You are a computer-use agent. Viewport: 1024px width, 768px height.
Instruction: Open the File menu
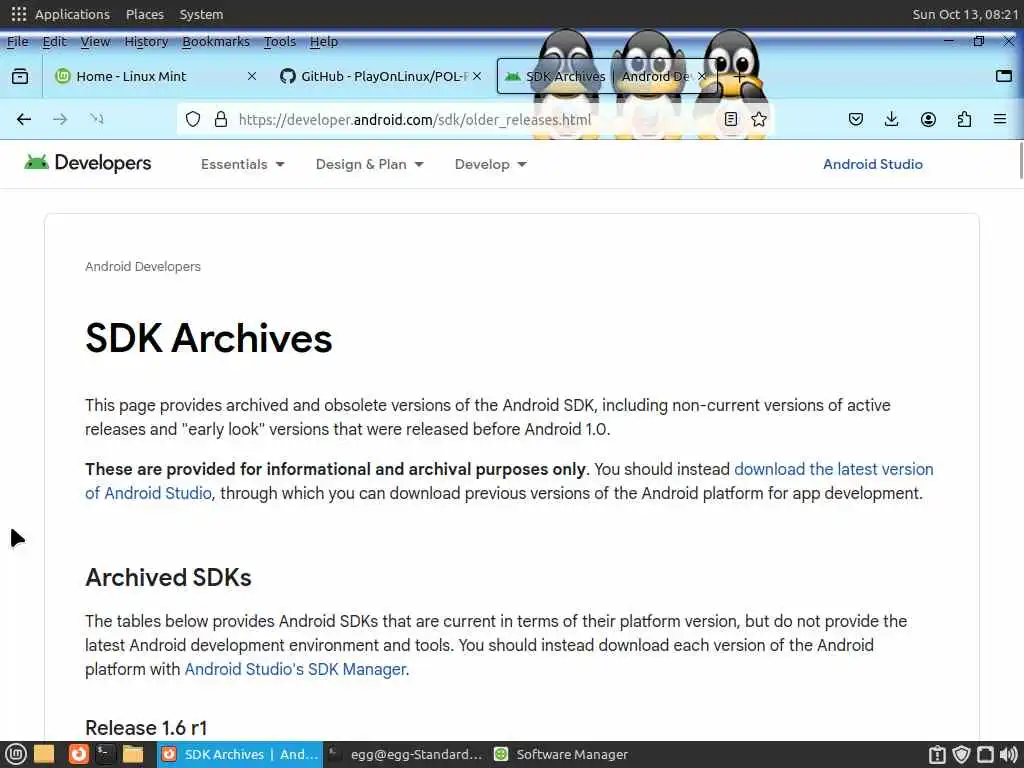coord(18,42)
